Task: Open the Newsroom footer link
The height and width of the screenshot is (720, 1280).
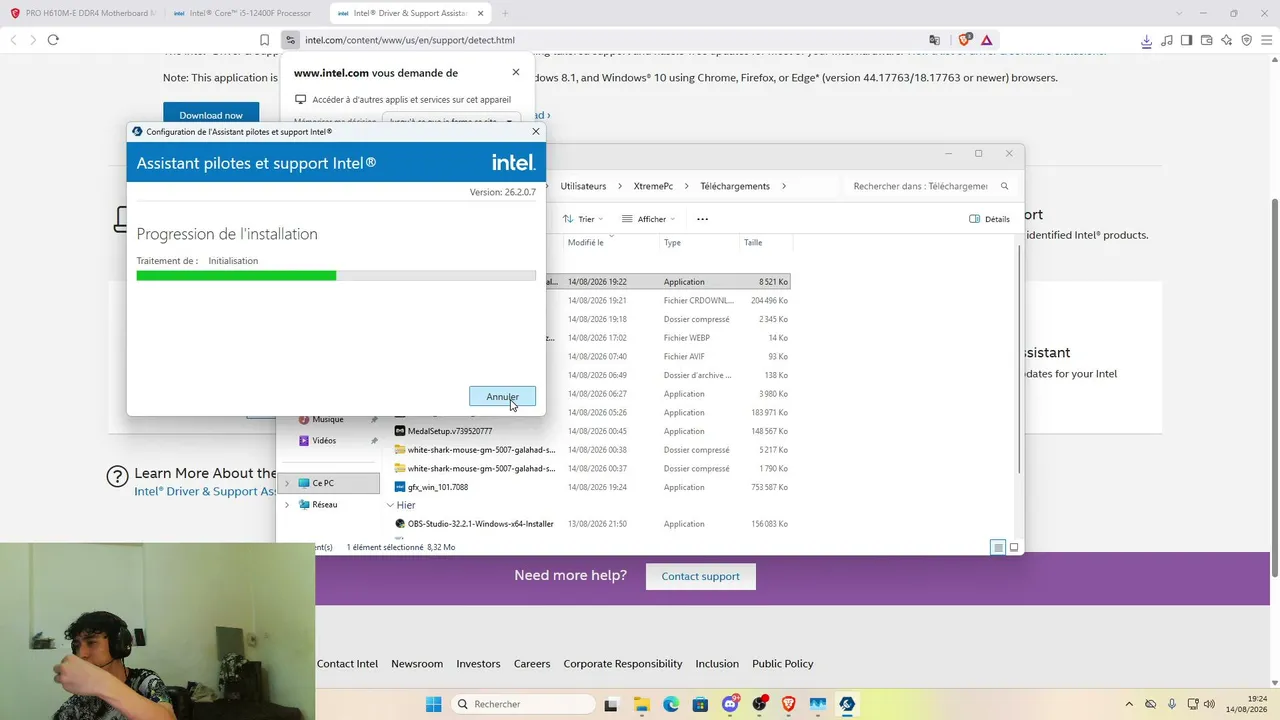Action: click(x=417, y=664)
